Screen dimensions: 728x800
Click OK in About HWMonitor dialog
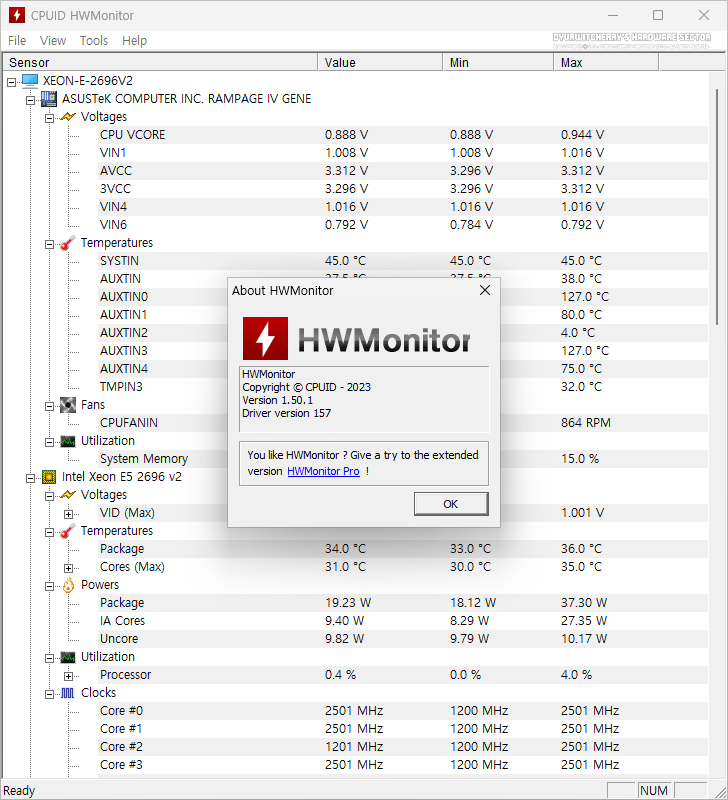point(451,504)
